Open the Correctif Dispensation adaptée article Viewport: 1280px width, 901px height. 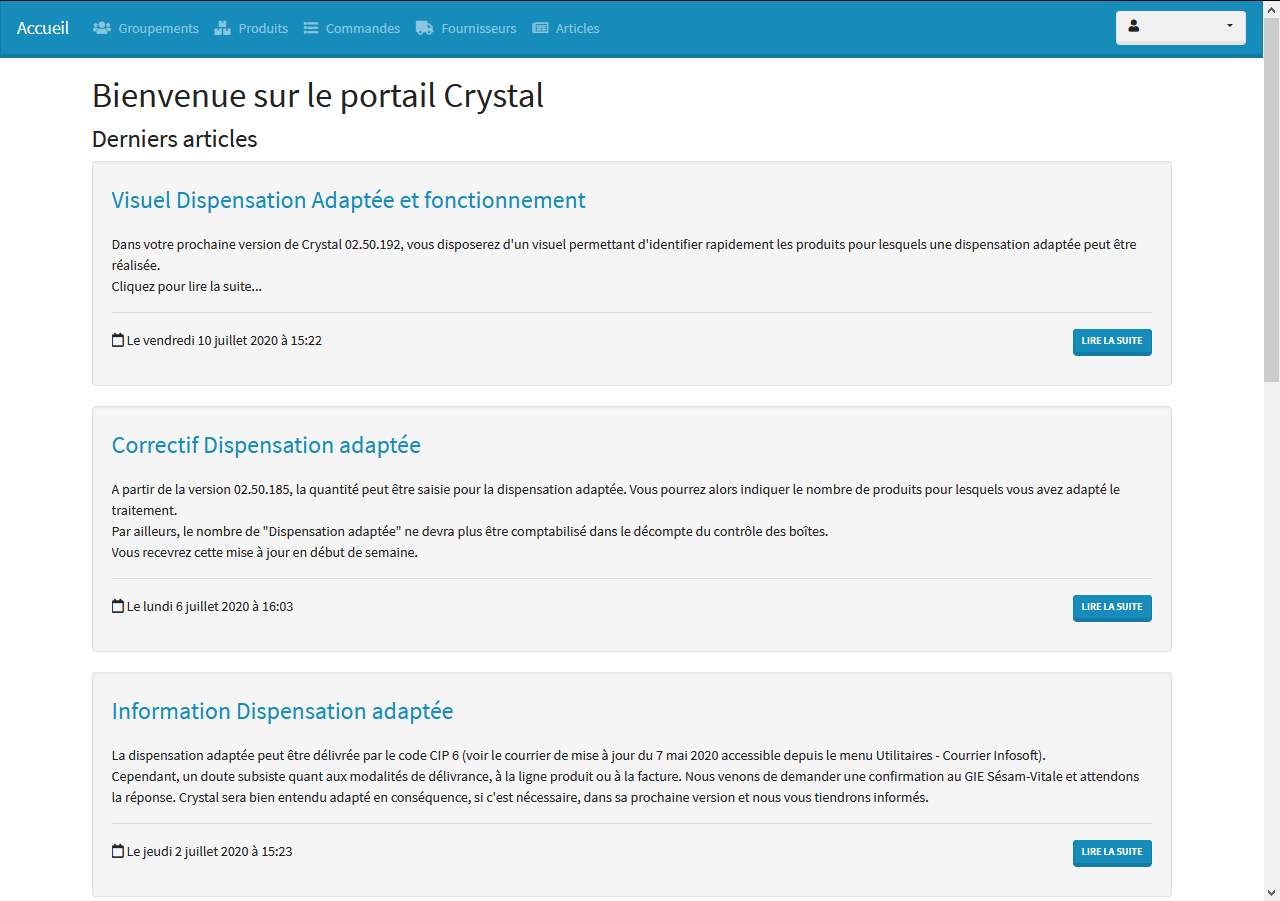[x=266, y=445]
